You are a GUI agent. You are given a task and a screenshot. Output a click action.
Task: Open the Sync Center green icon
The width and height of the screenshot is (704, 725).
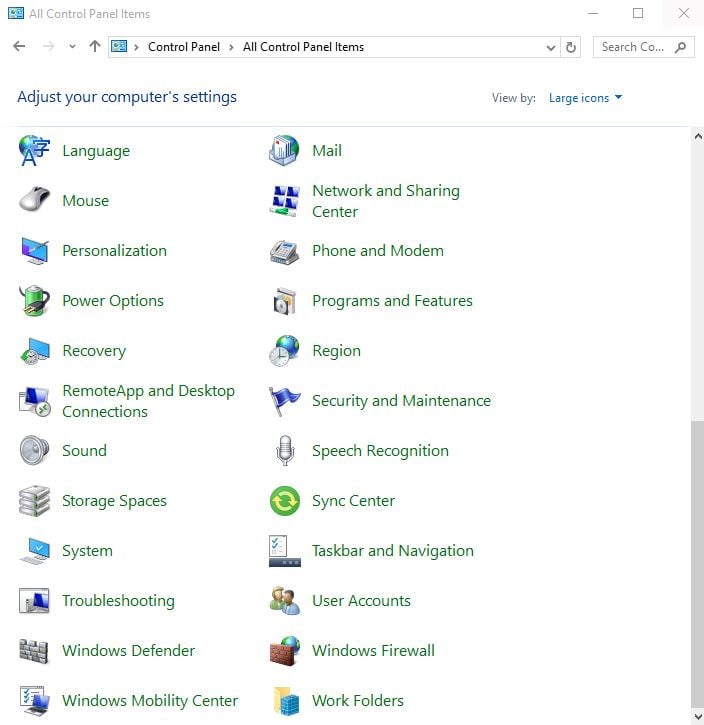pyautogui.click(x=285, y=501)
